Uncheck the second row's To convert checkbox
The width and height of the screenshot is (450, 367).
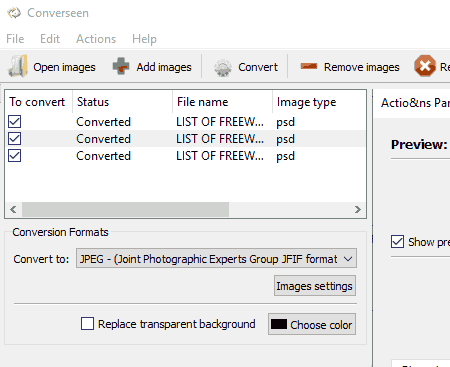15,139
